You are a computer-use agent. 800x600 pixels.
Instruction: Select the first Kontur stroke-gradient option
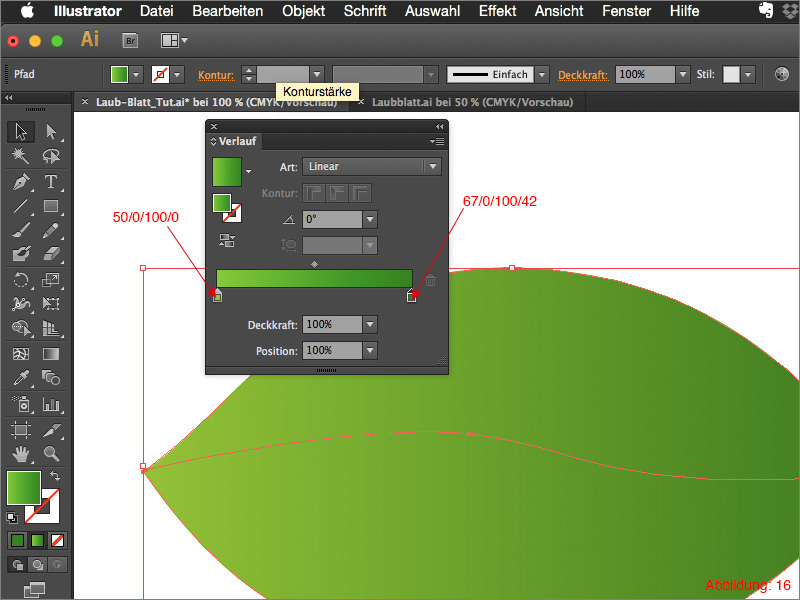312,193
